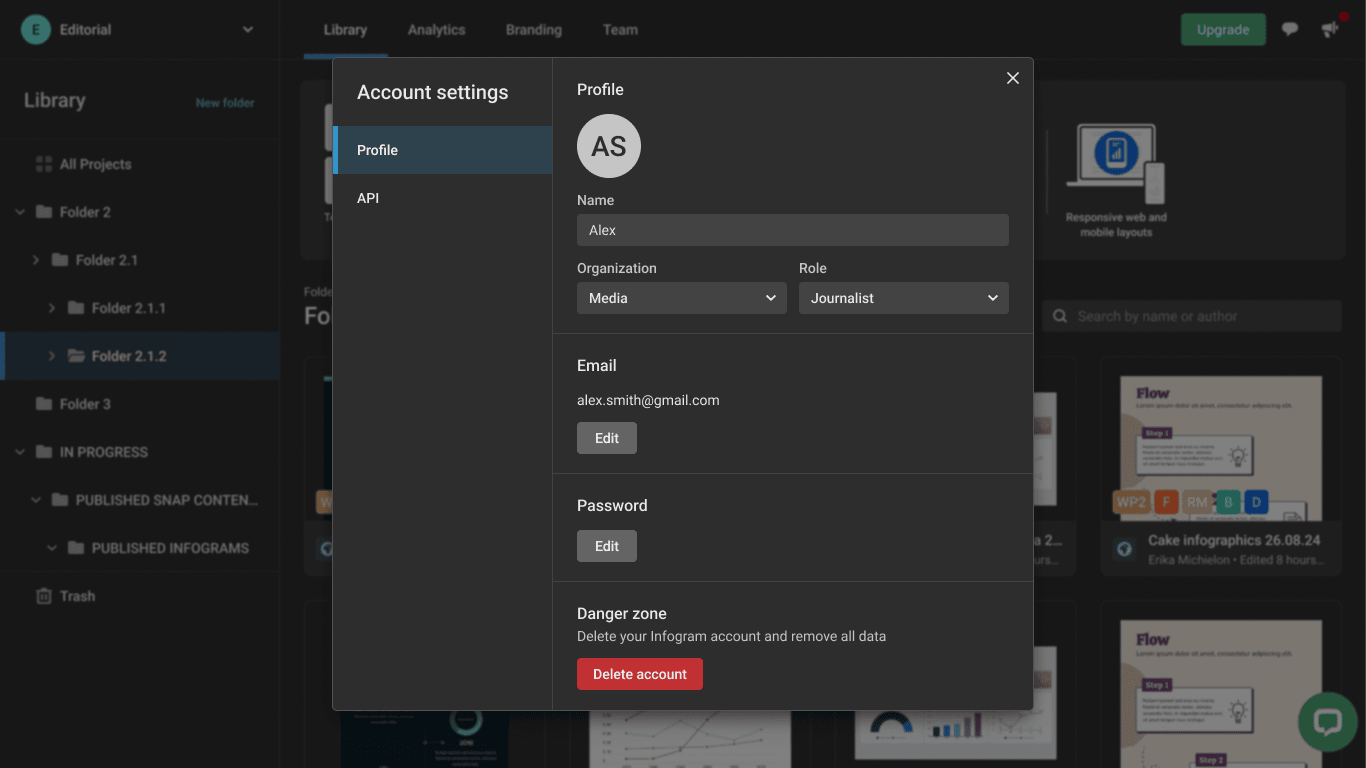Click the search magnifier icon
This screenshot has width=1366, height=768.
[1060, 316]
